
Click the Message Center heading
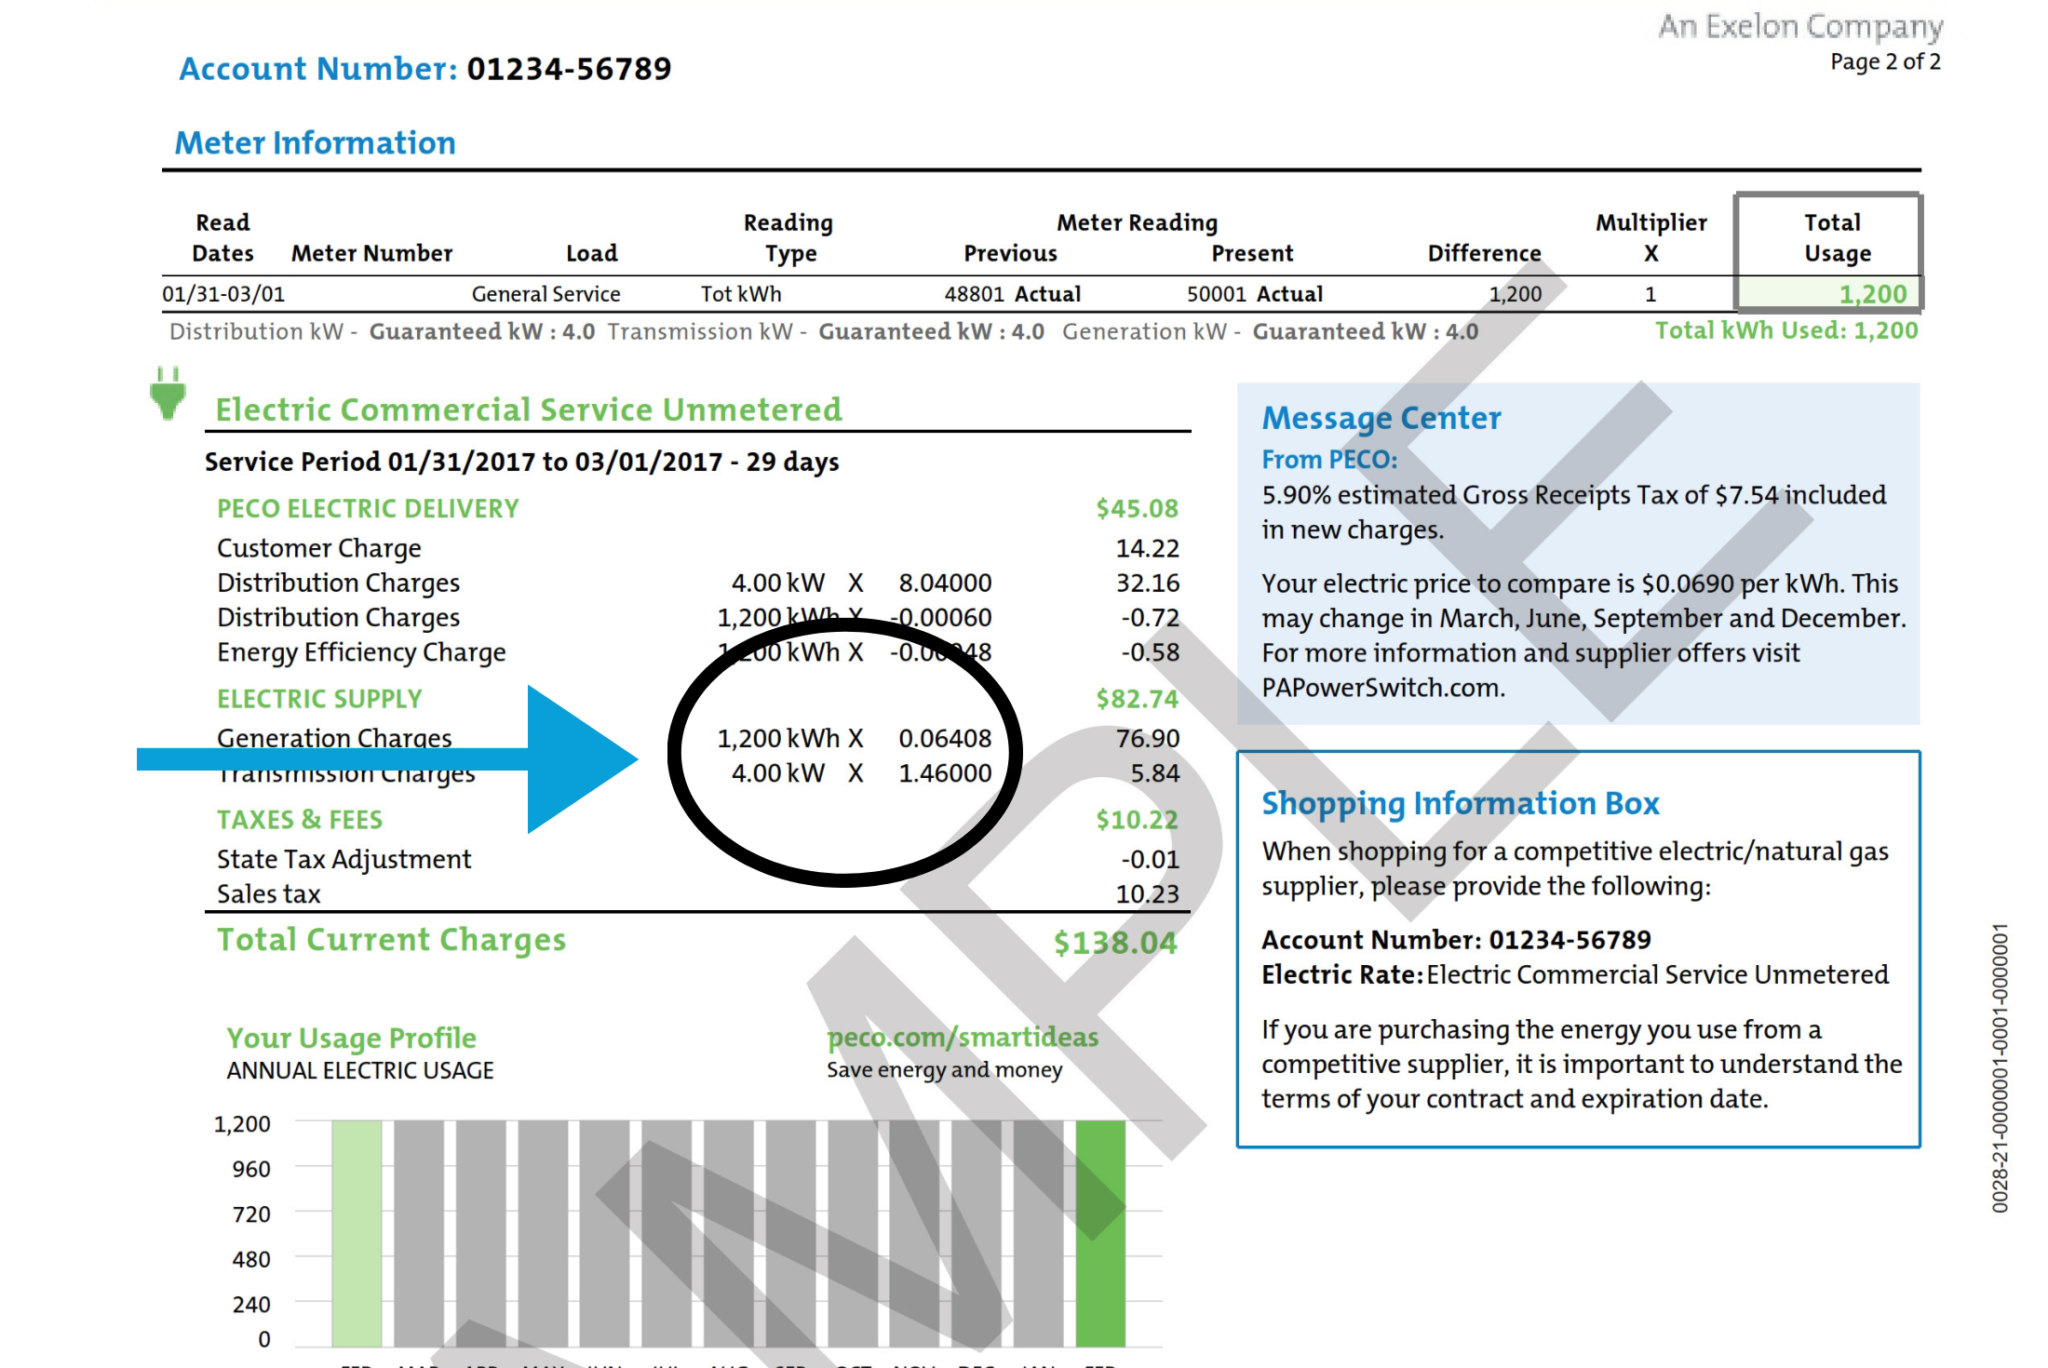coord(1381,418)
